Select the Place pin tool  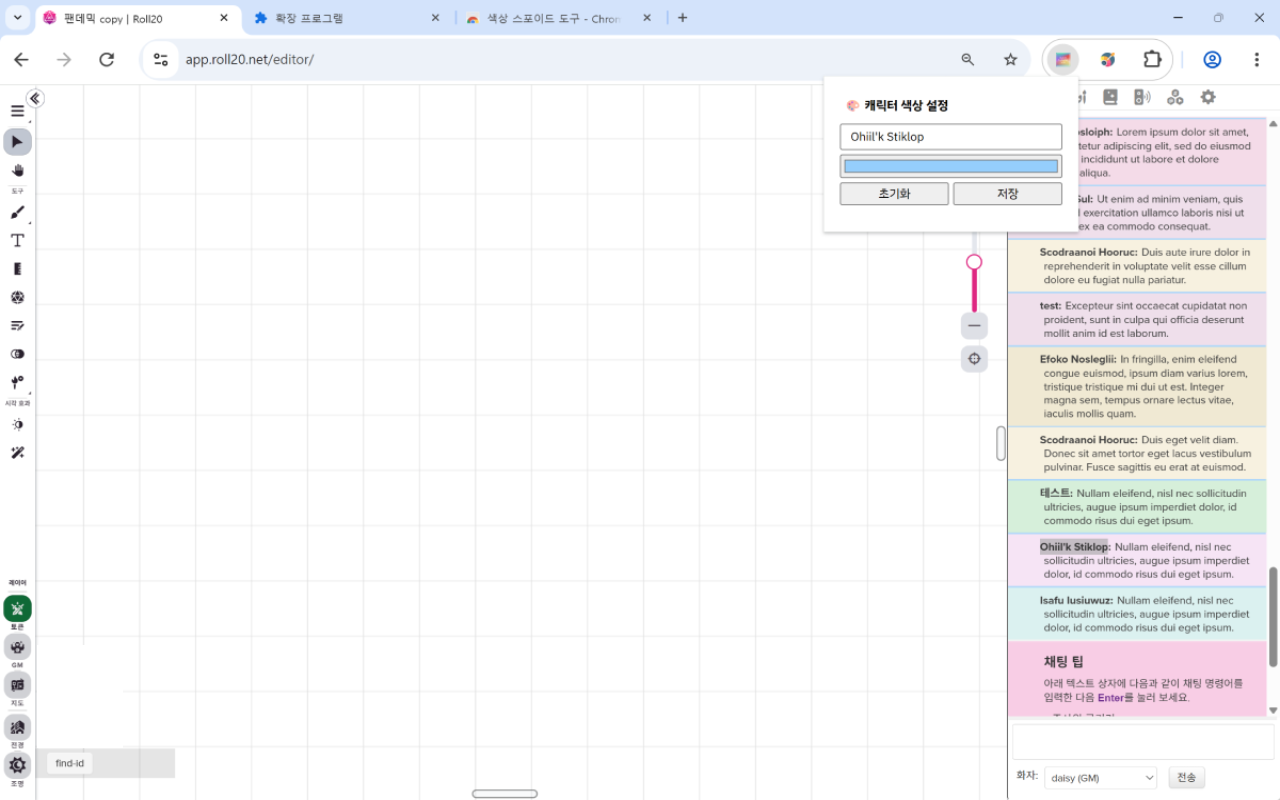point(17,382)
